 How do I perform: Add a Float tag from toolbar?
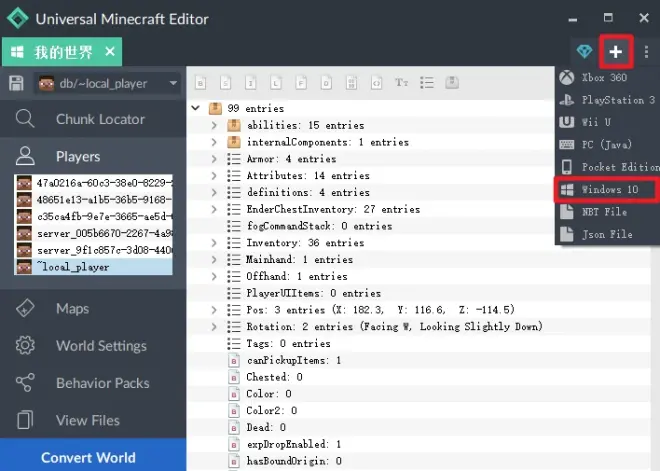301,82
